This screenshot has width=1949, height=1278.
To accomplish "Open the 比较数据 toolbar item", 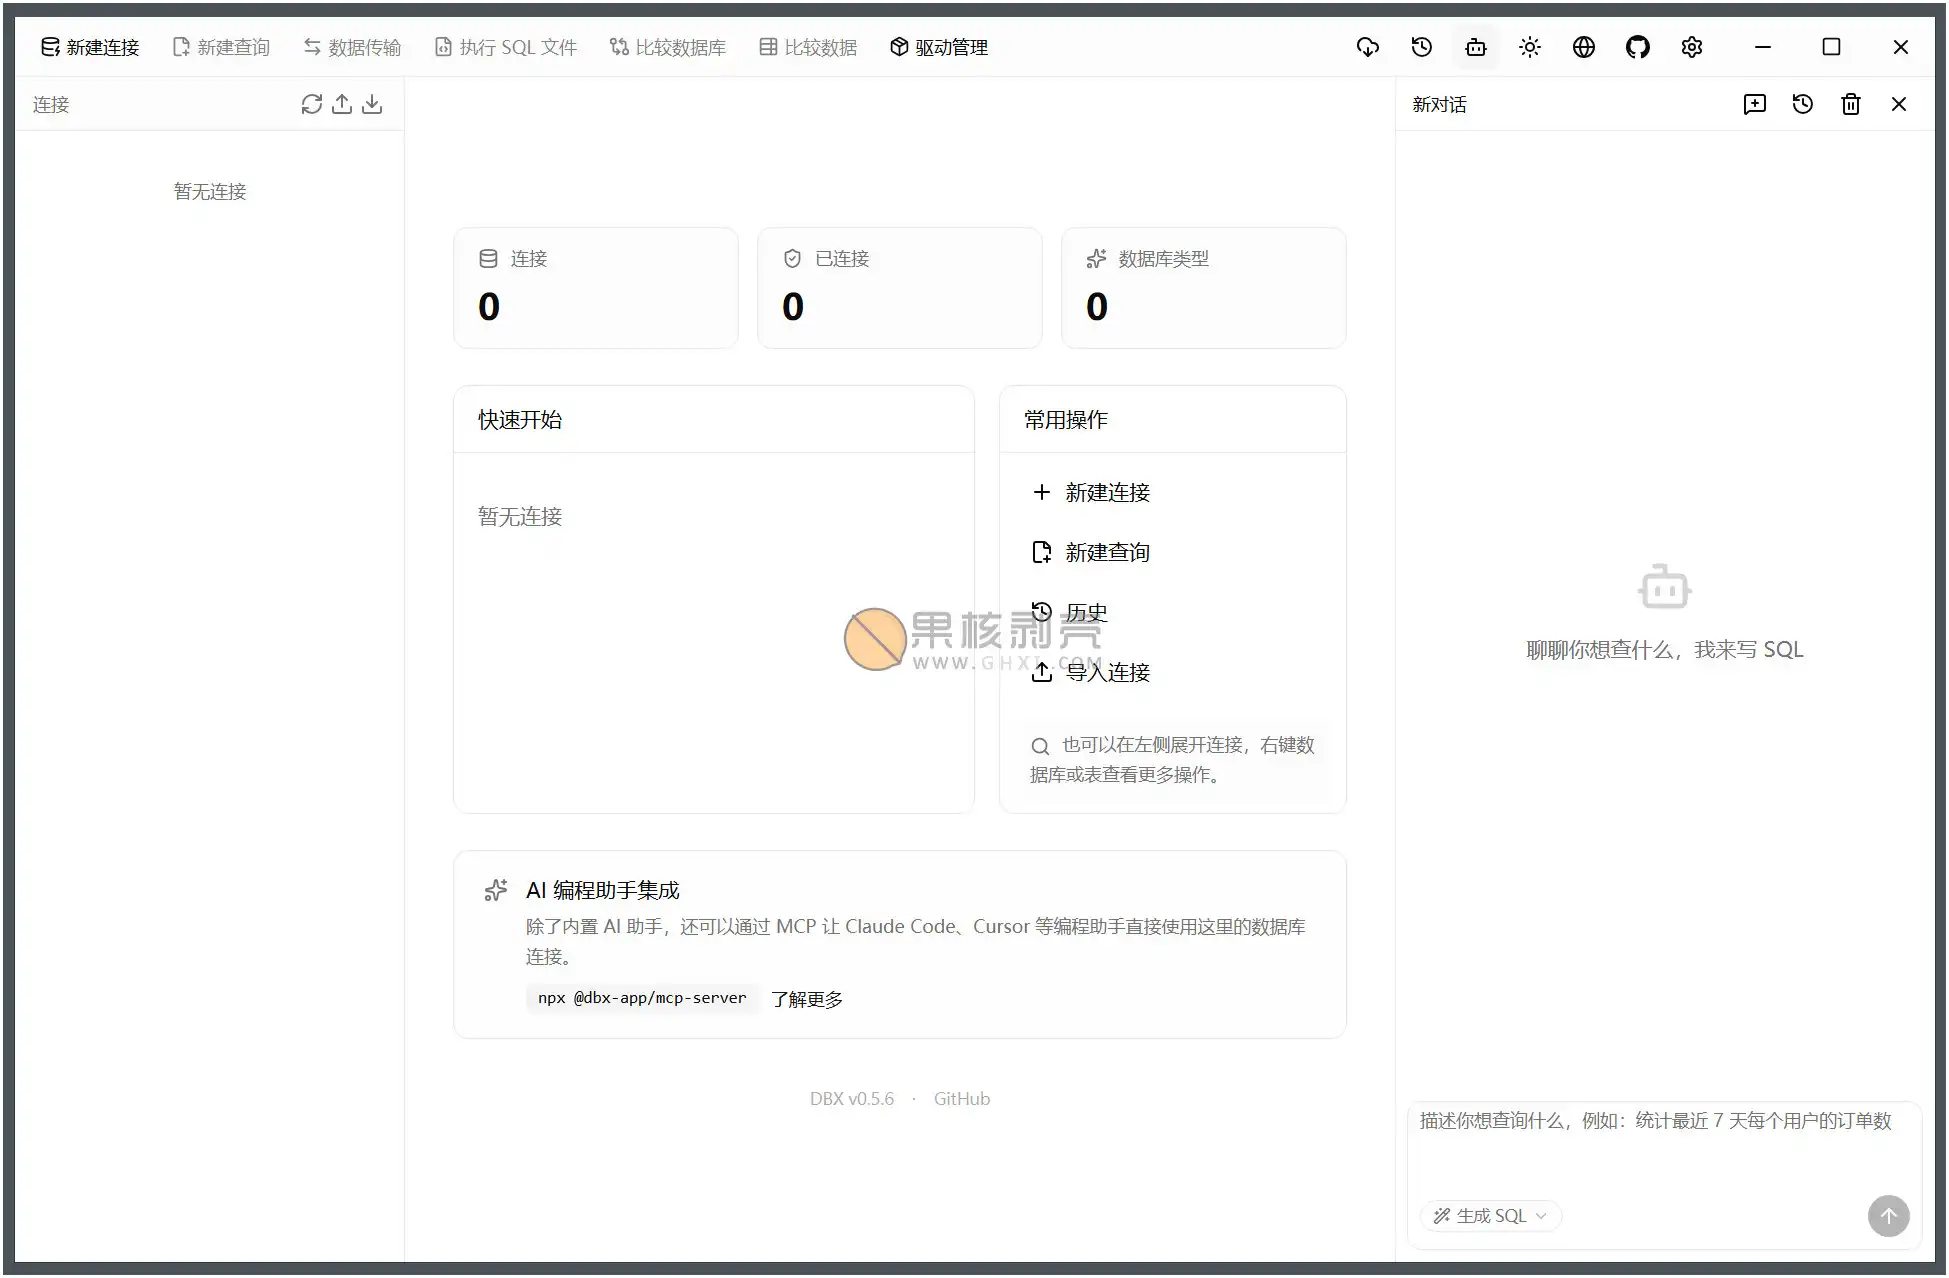I will point(808,47).
